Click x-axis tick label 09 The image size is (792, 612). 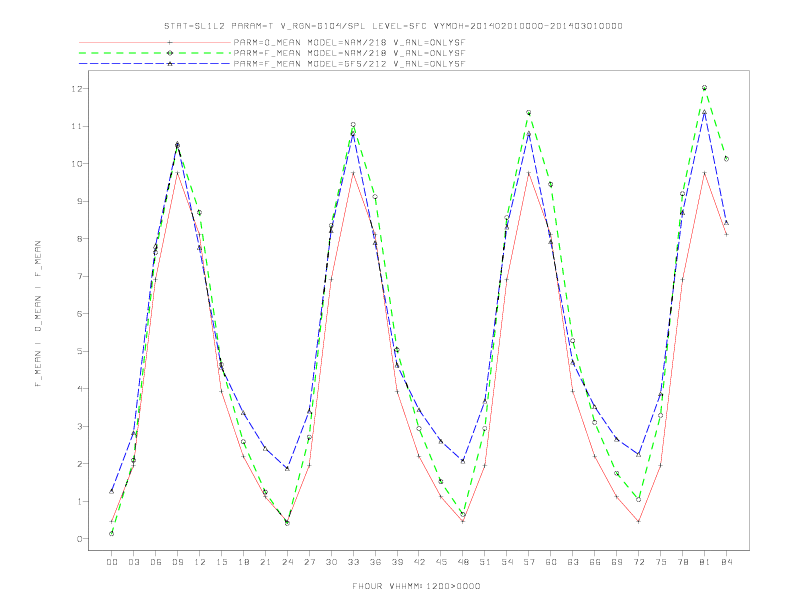pos(177,562)
